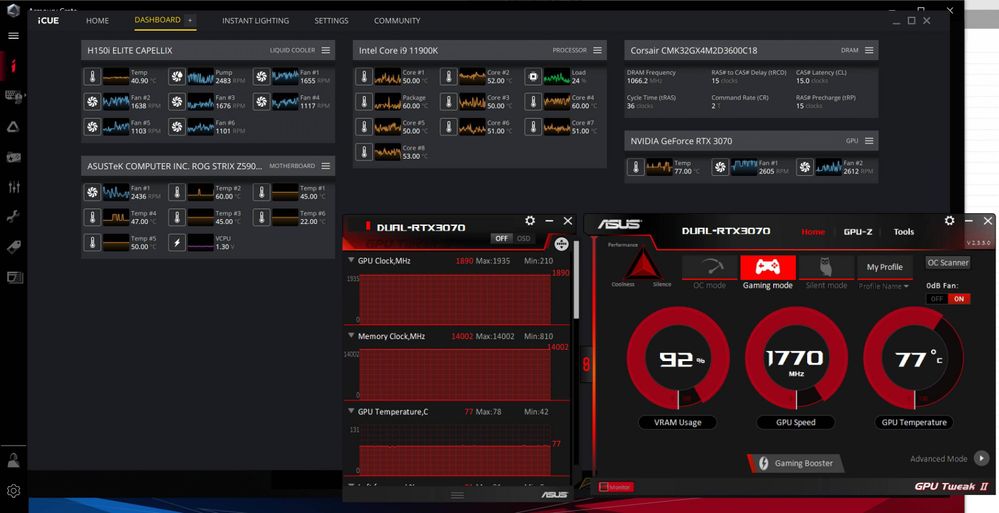Viewport: 999px width, 513px height.
Task: Open Corsair DRAM panel menu
Action: 869,50
